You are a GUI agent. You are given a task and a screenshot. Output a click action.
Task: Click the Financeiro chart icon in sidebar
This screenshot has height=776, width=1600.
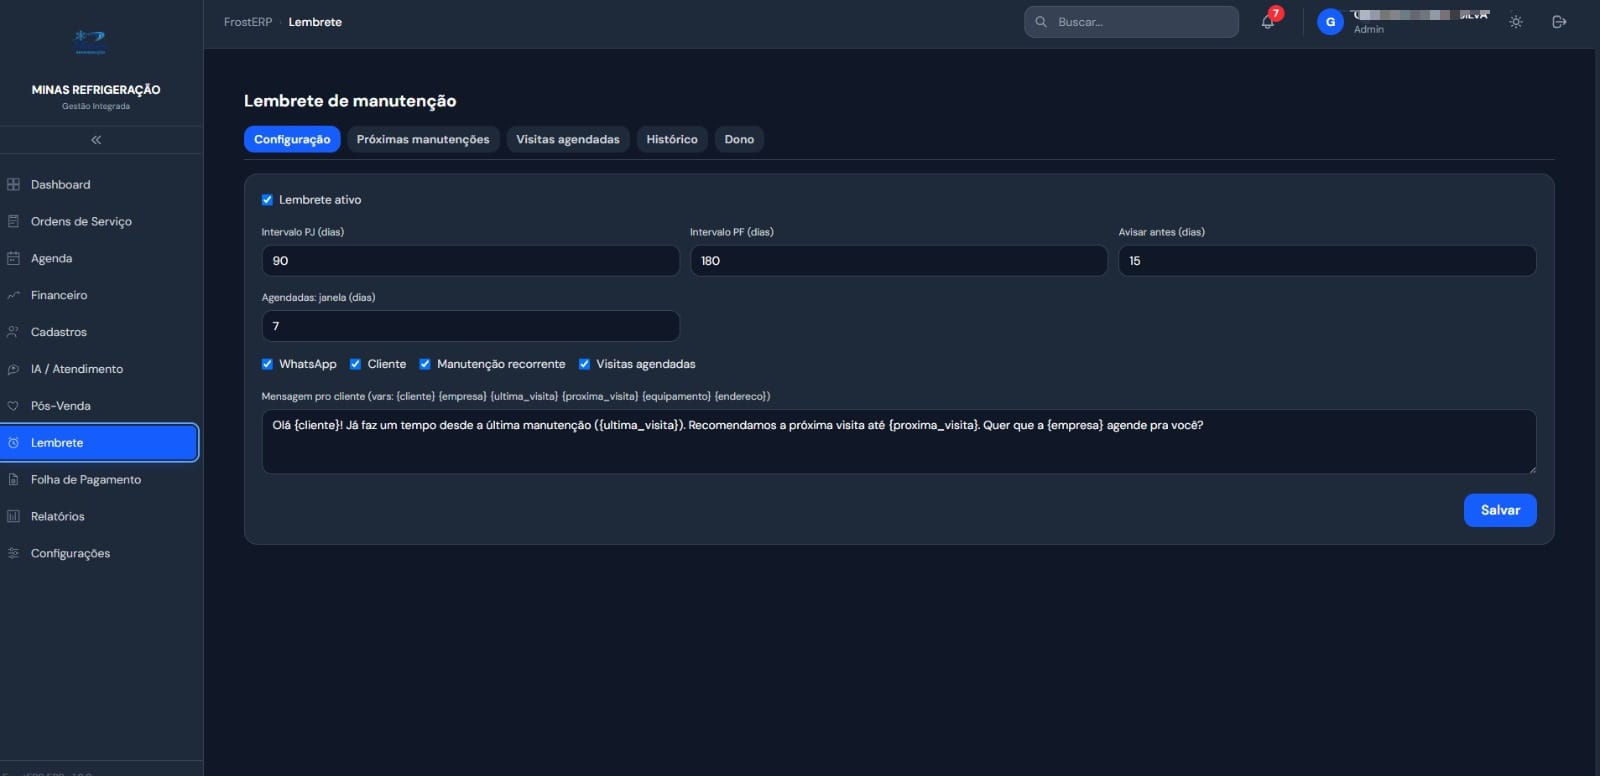pyautogui.click(x=13, y=295)
